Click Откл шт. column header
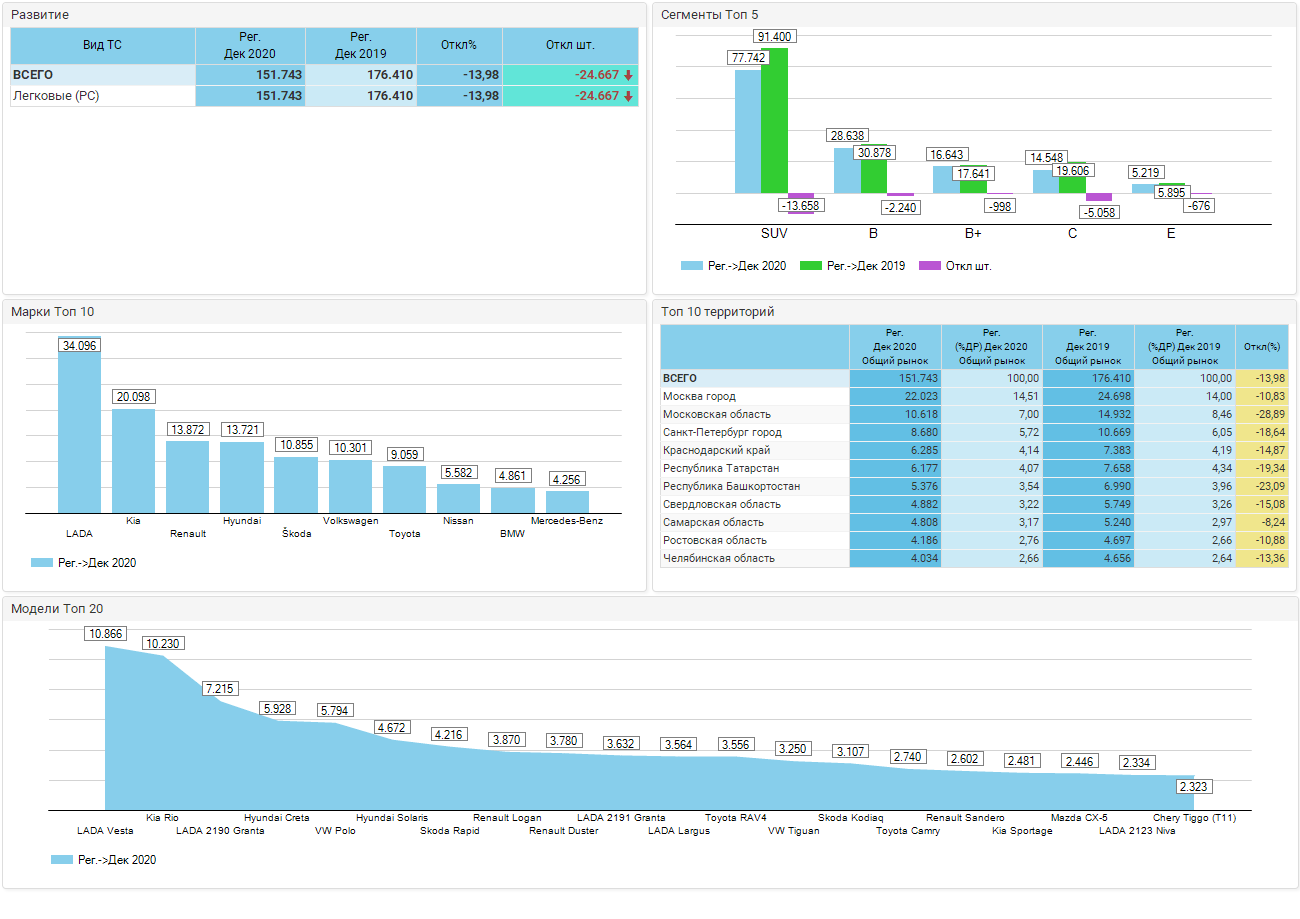The height and width of the screenshot is (919, 1300). [570, 46]
